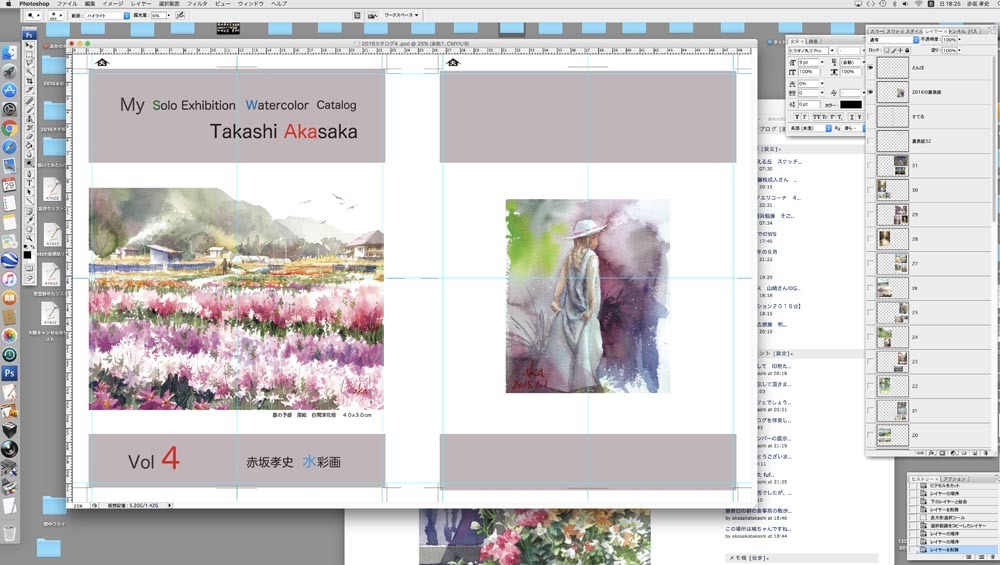Select the Pen tool
The height and width of the screenshot is (565, 1000).
29,173
